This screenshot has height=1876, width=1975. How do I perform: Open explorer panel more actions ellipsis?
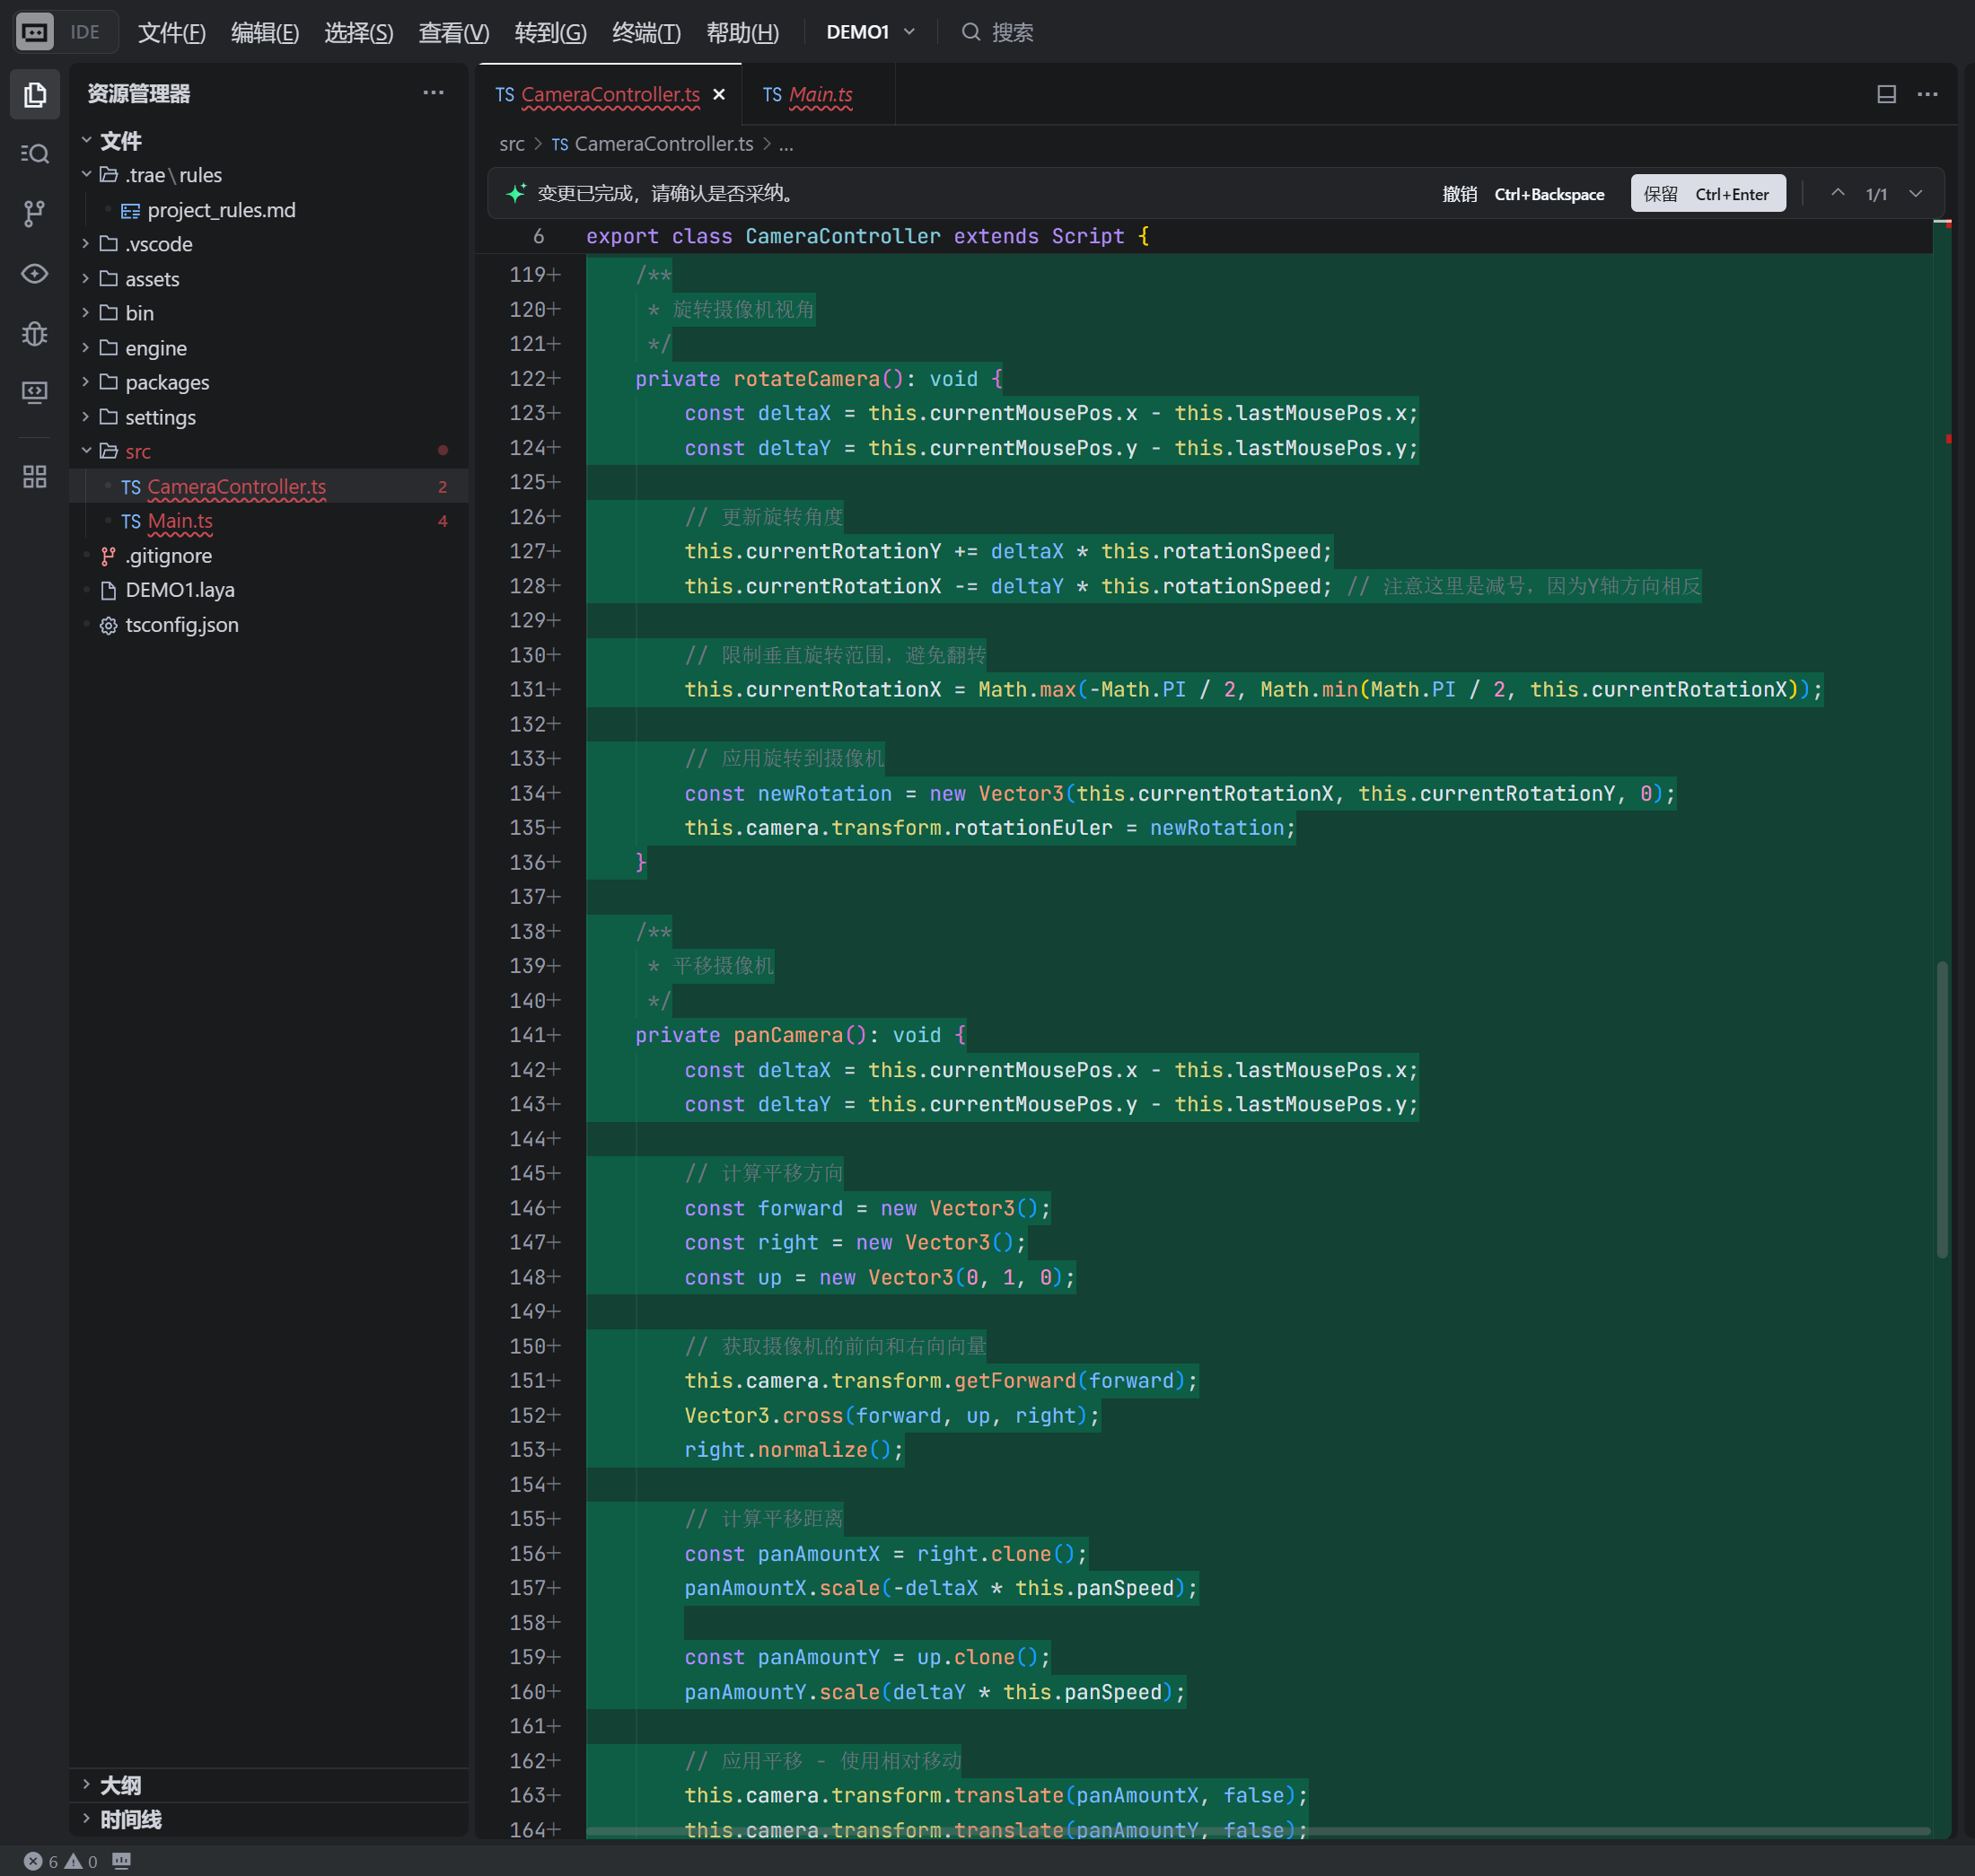click(x=433, y=93)
